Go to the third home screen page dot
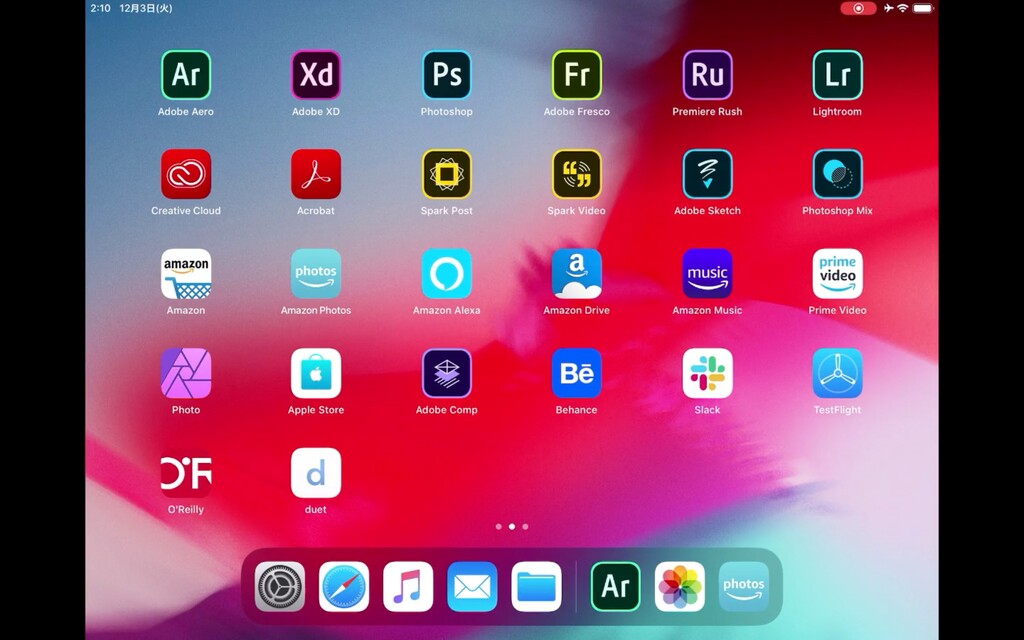 click(x=525, y=526)
